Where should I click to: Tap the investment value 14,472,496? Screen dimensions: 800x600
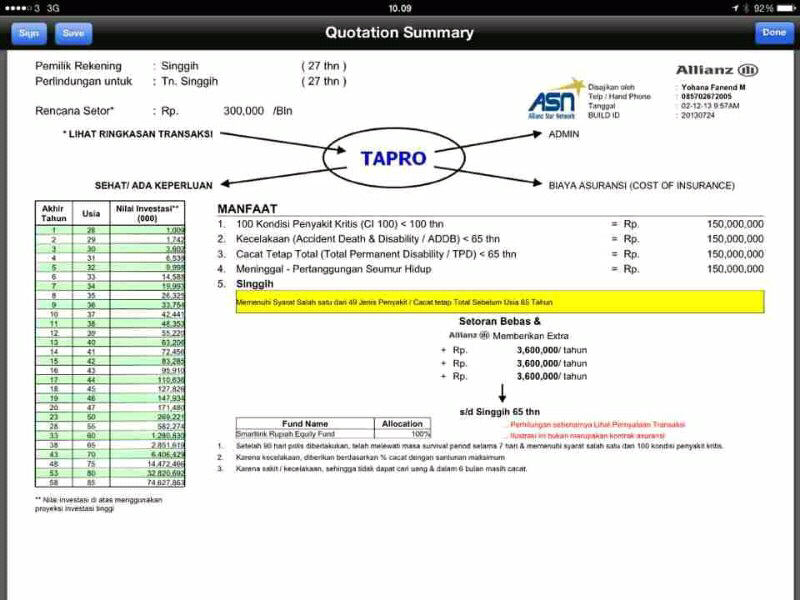(166, 464)
